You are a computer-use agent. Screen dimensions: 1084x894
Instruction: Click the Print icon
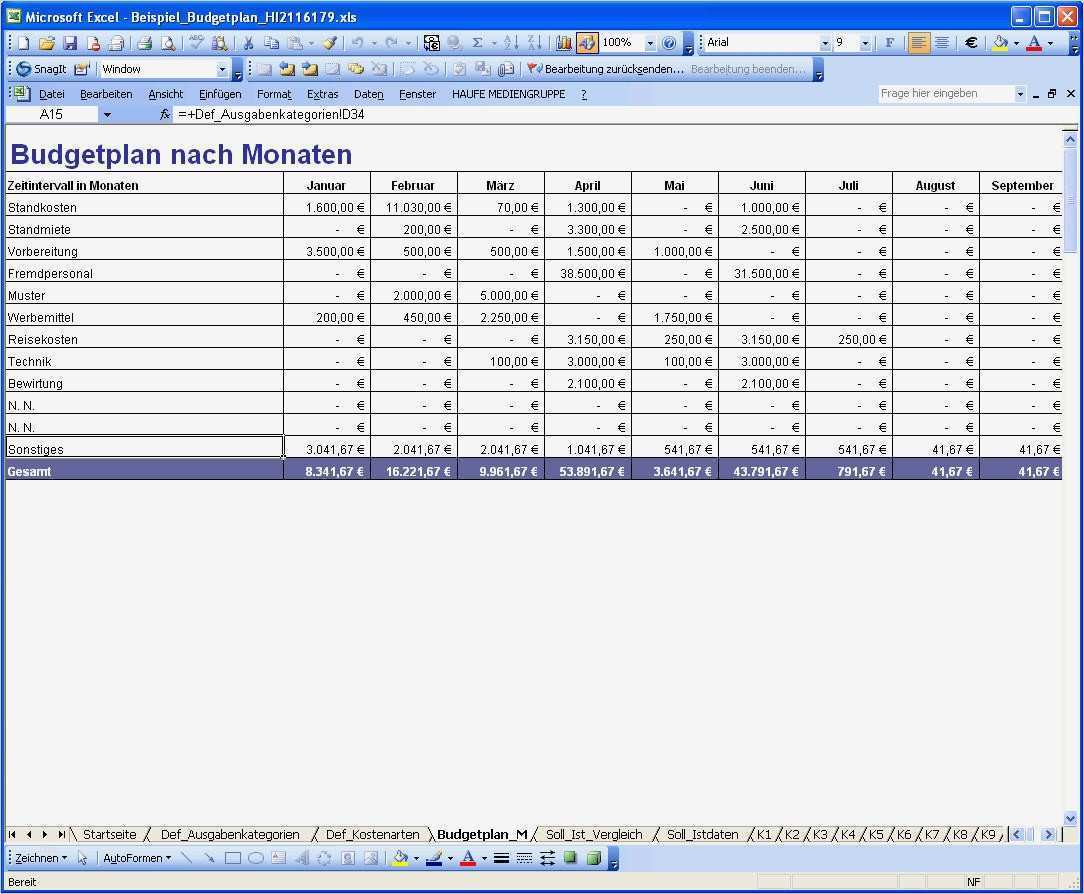click(x=144, y=43)
